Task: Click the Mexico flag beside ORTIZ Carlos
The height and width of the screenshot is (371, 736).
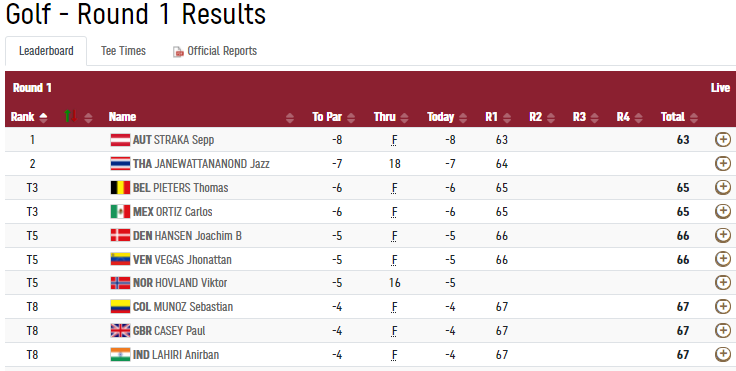Action: (120, 212)
